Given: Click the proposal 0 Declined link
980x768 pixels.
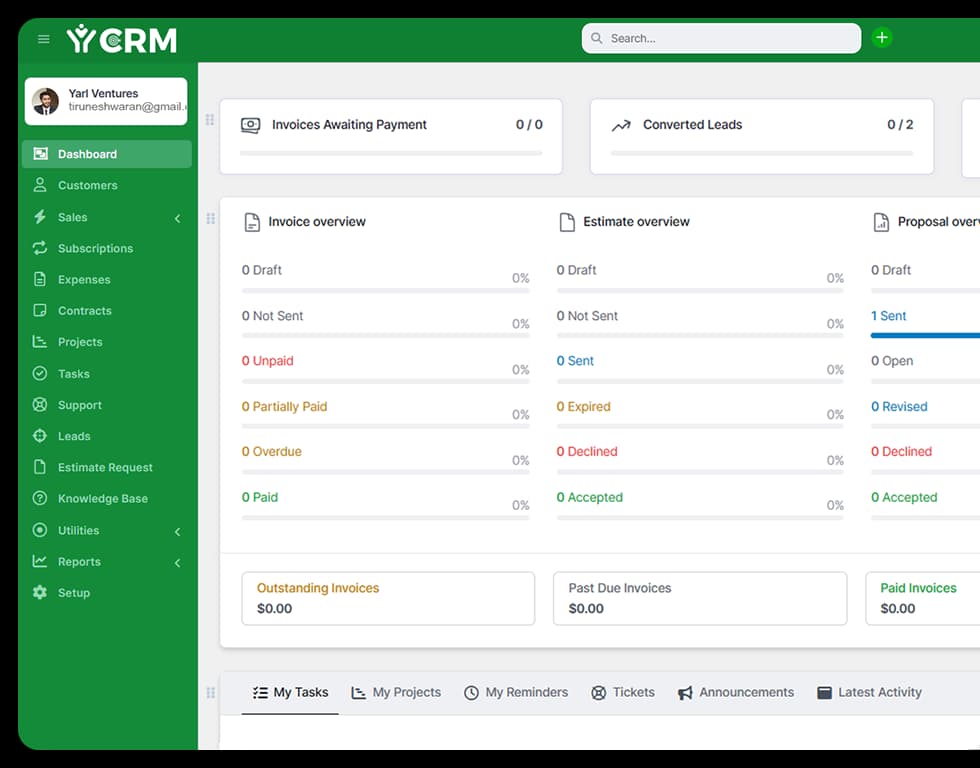Looking at the screenshot, I should [901, 452].
